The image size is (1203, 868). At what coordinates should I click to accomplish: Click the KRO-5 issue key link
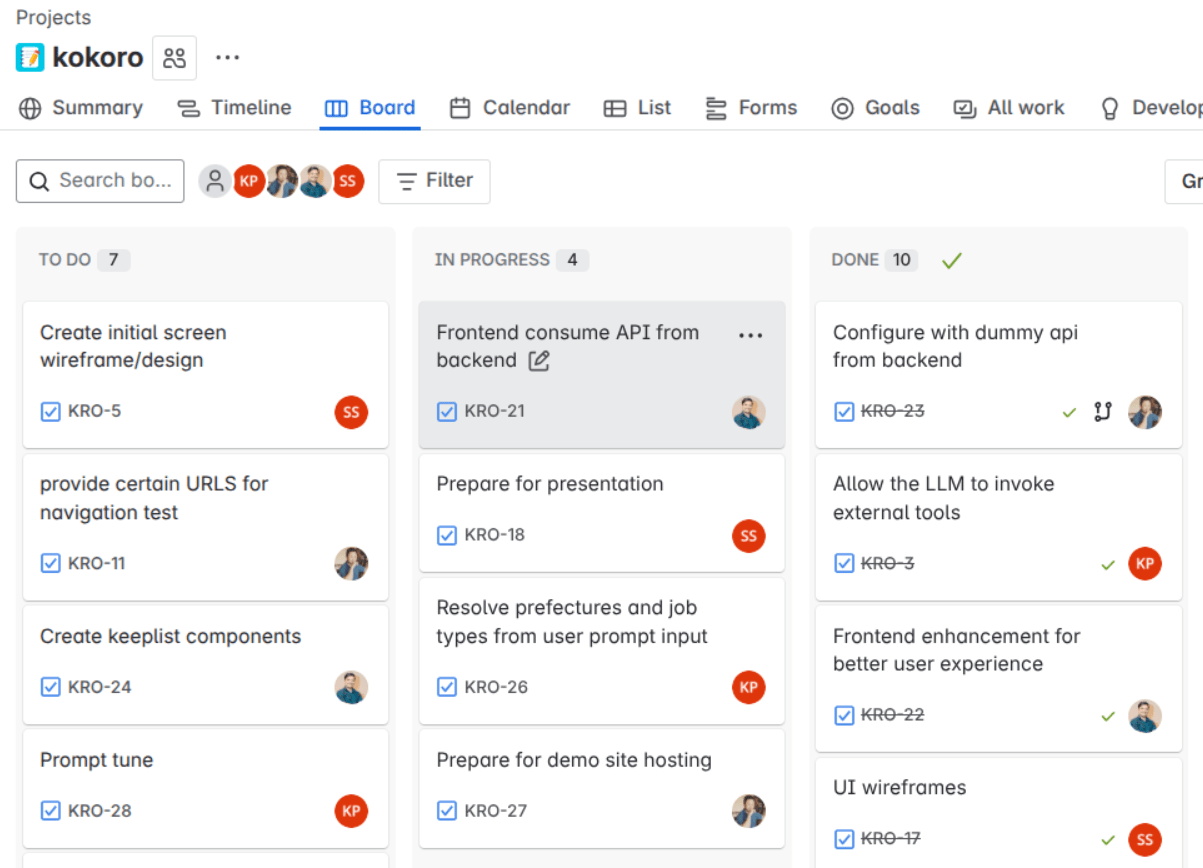pos(94,411)
